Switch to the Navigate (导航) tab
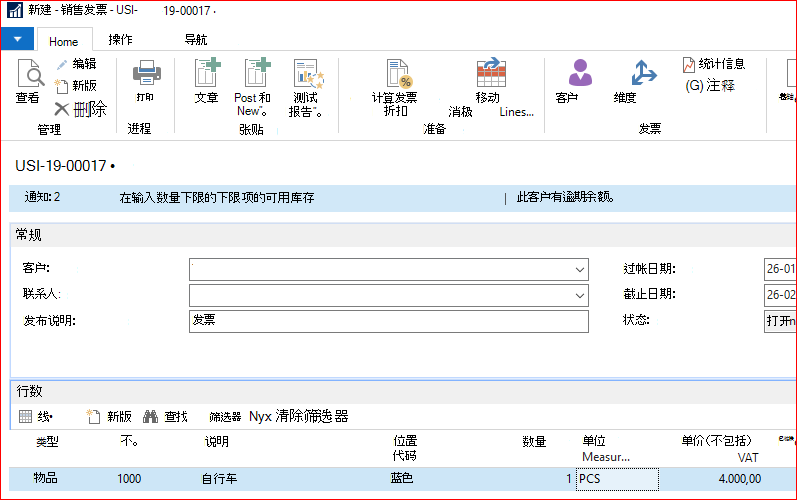 (x=196, y=40)
